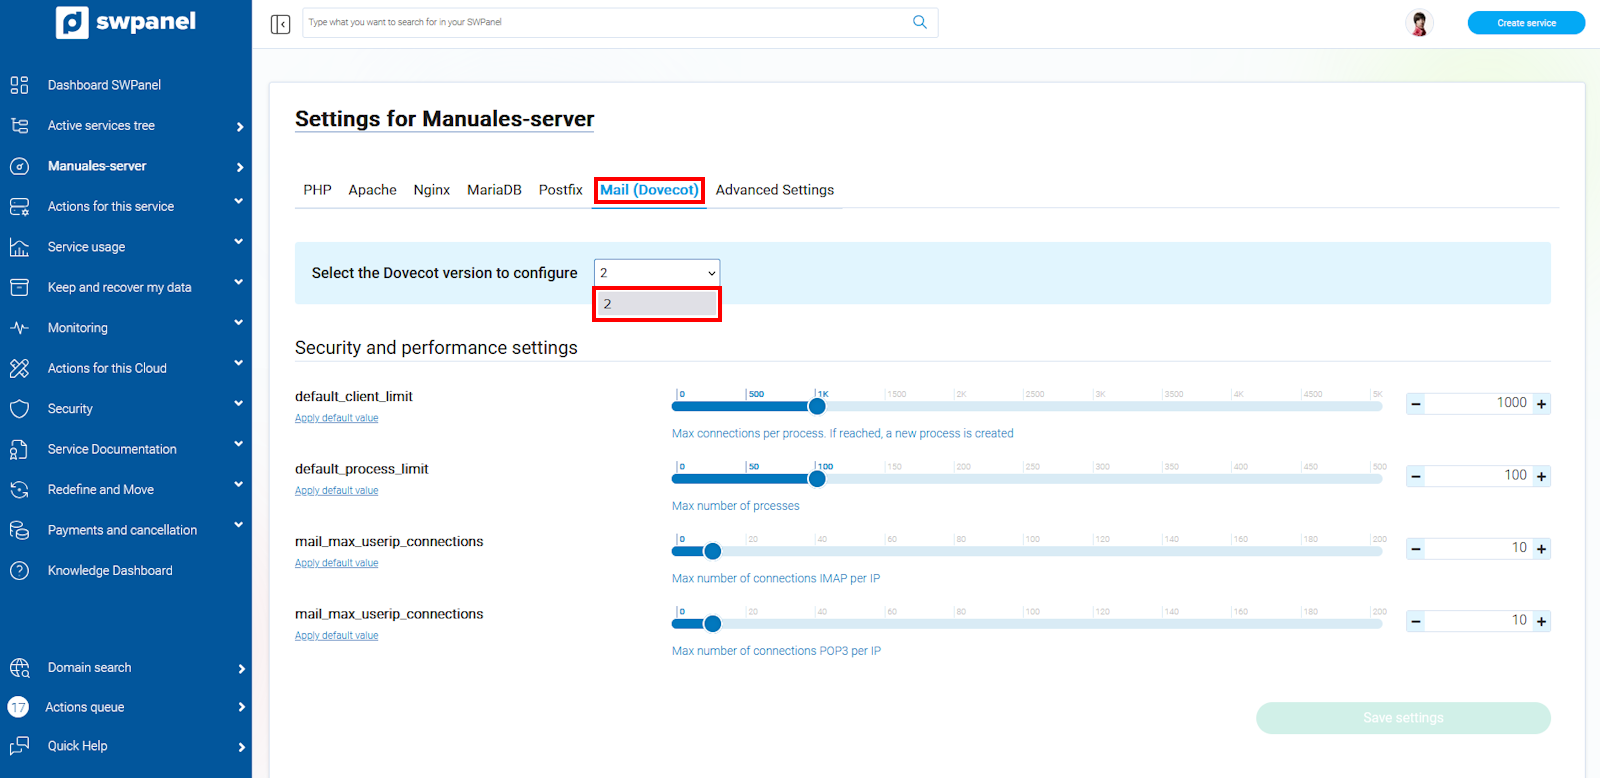Viewport: 1600px width, 778px height.
Task: Expand Keep and recover my data
Action: tap(238, 283)
